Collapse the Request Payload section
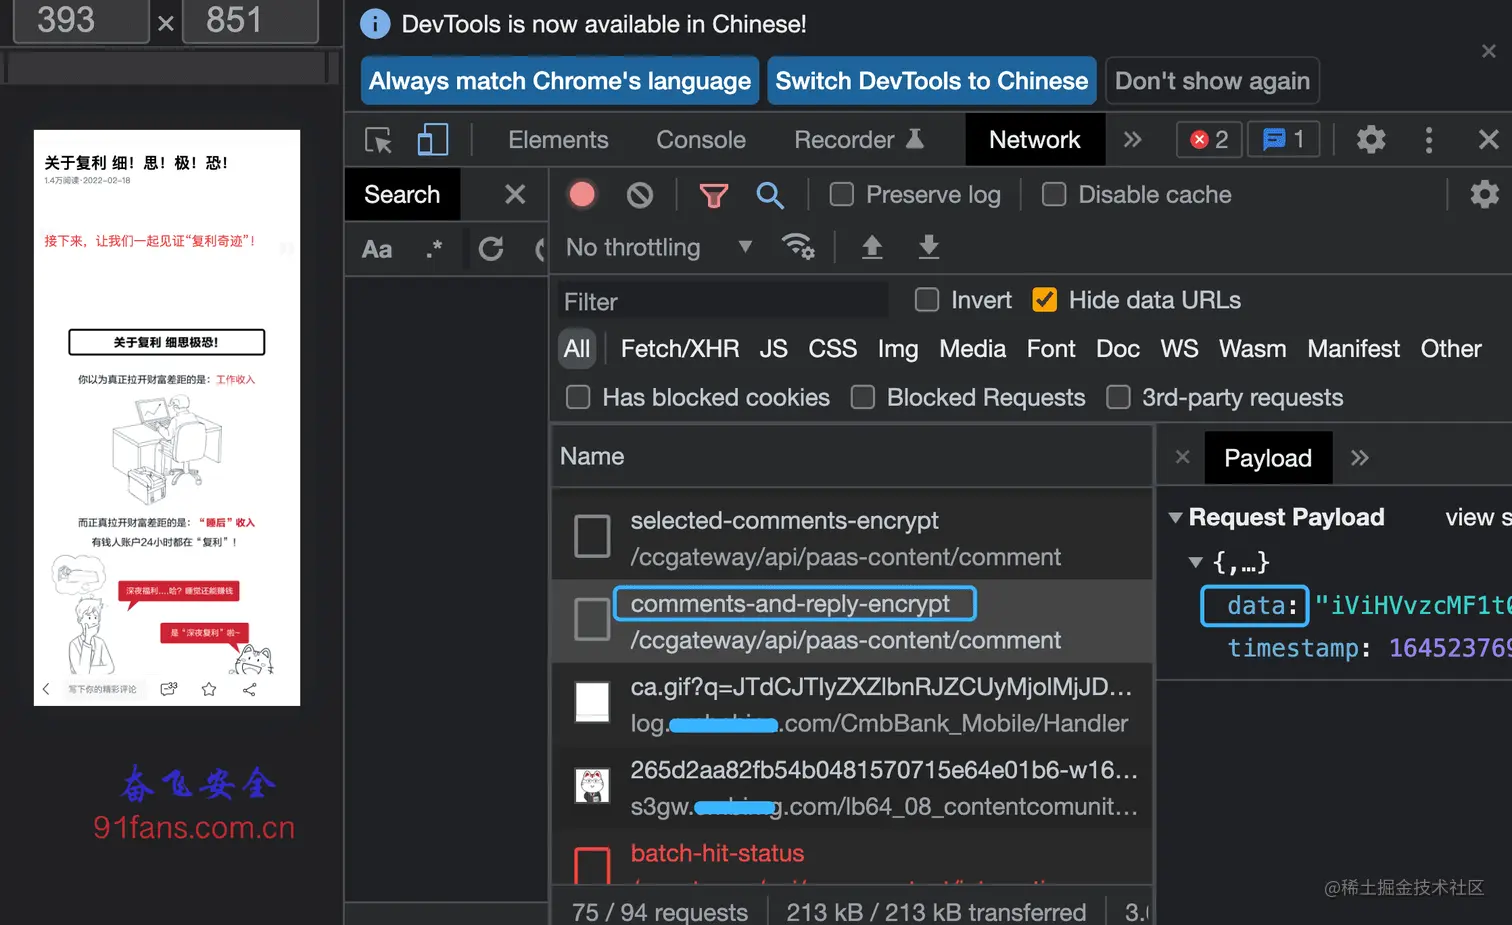Viewport: 1512px width, 925px height. [x=1176, y=518]
